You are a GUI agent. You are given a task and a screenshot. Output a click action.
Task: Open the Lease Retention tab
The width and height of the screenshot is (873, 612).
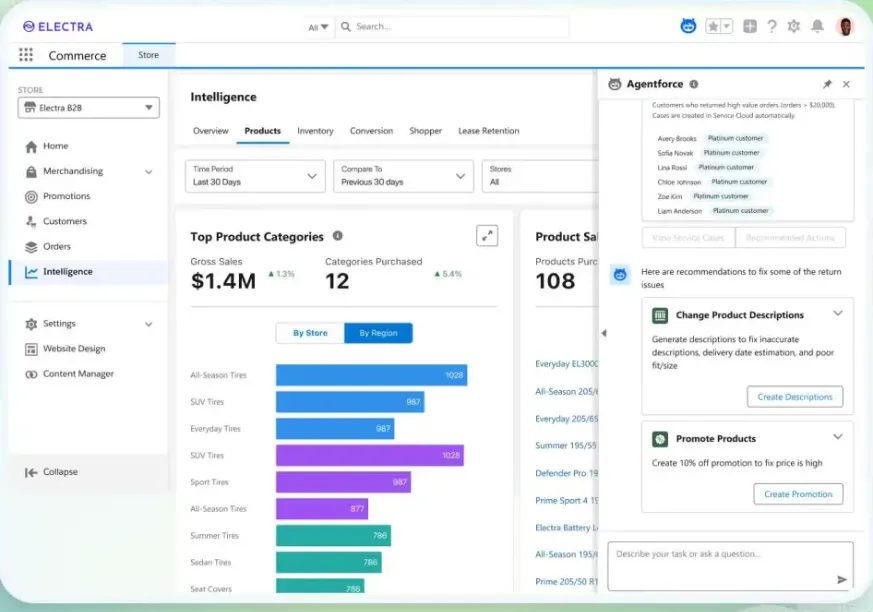(x=488, y=131)
